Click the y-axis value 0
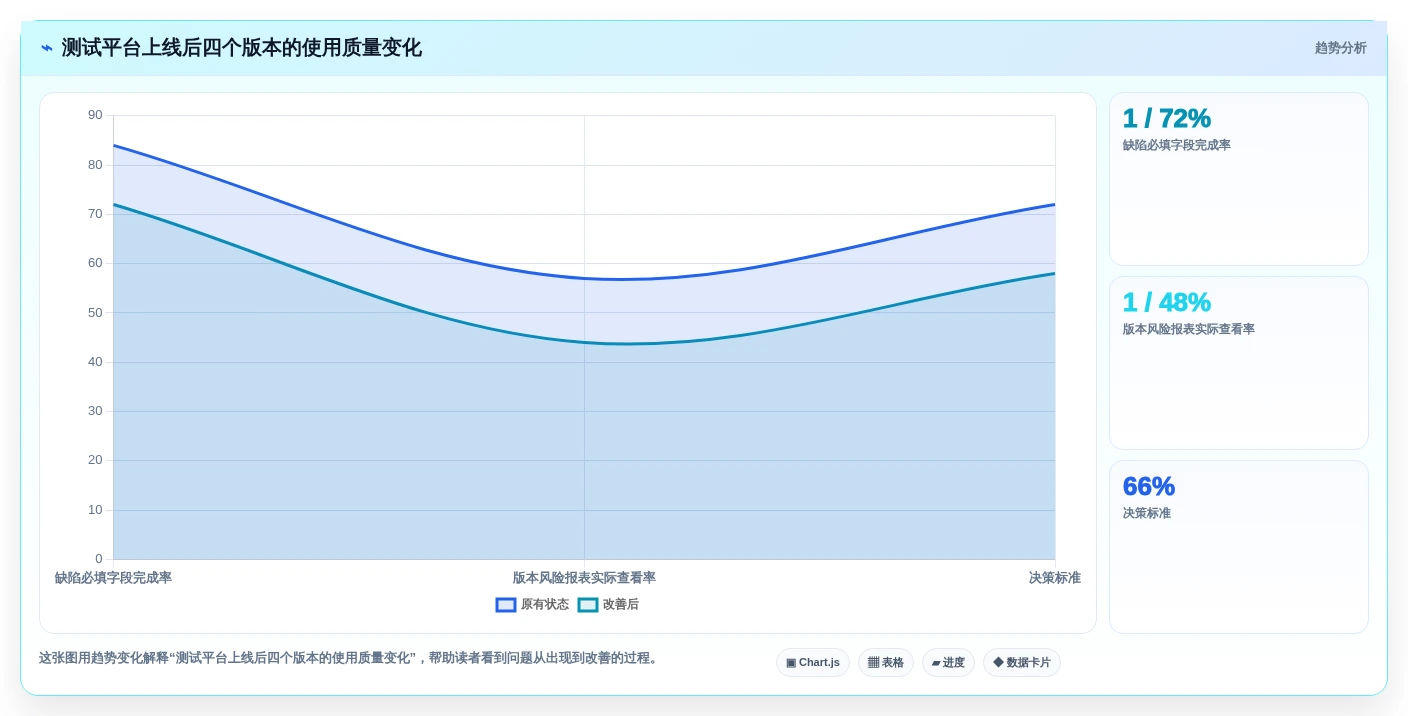This screenshot has height=716, width=1408. [x=99, y=559]
